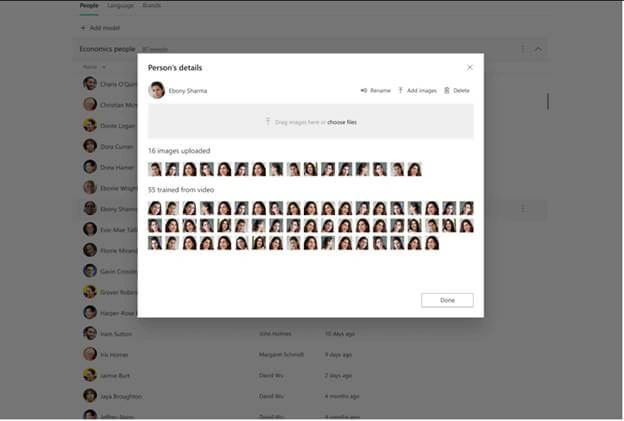The width and height of the screenshot is (624, 421).
Task: Click the plus icon beside Add model
Action: point(83,28)
